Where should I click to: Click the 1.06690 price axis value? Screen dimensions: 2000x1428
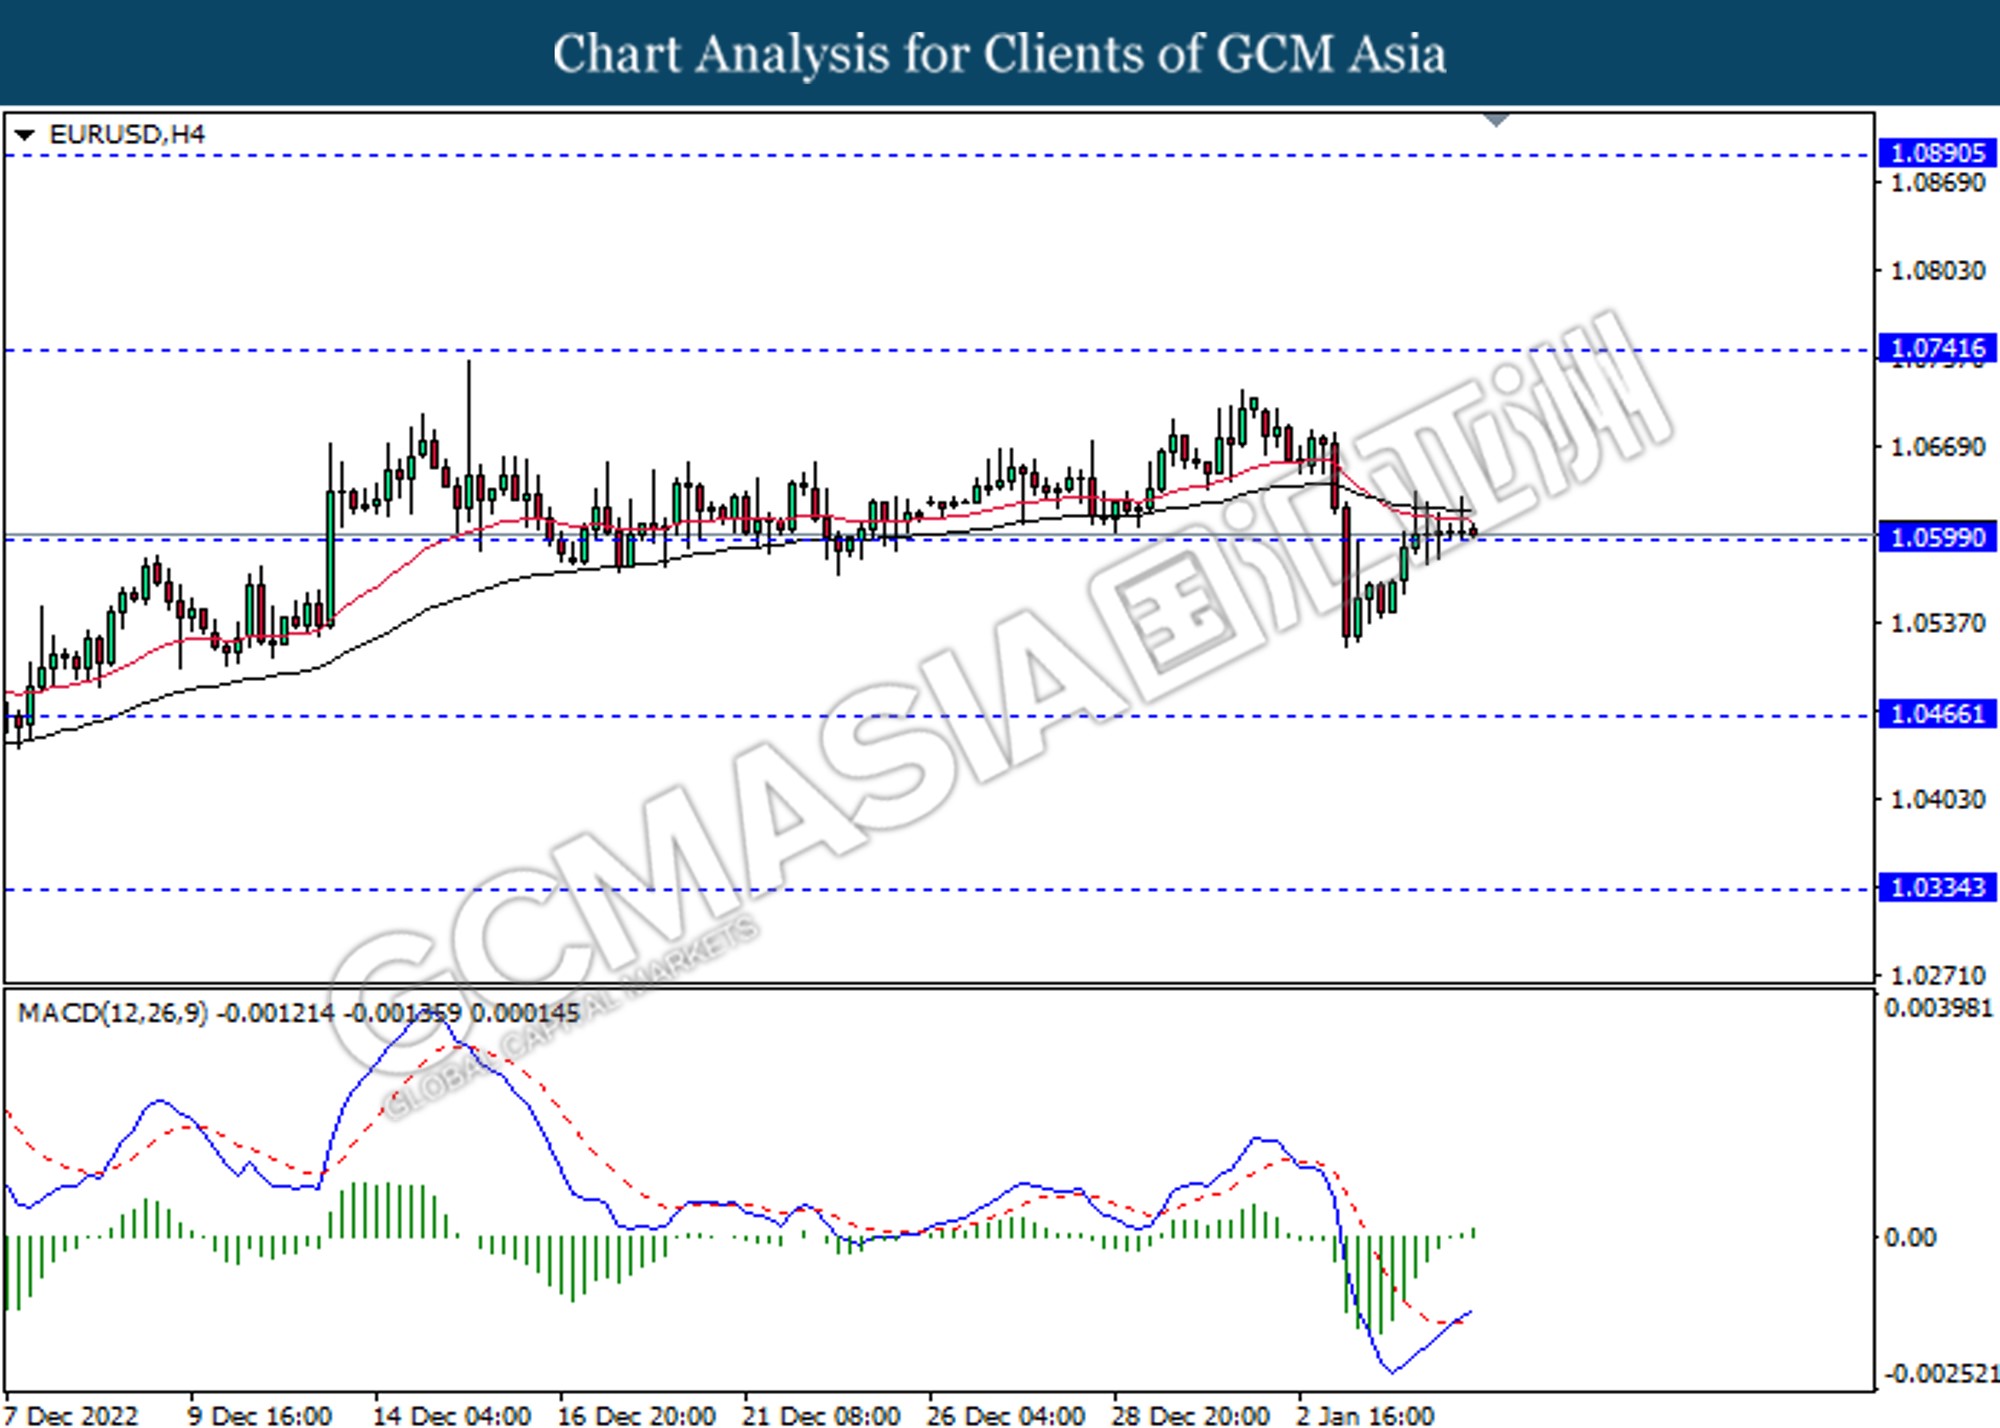pyautogui.click(x=1937, y=447)
